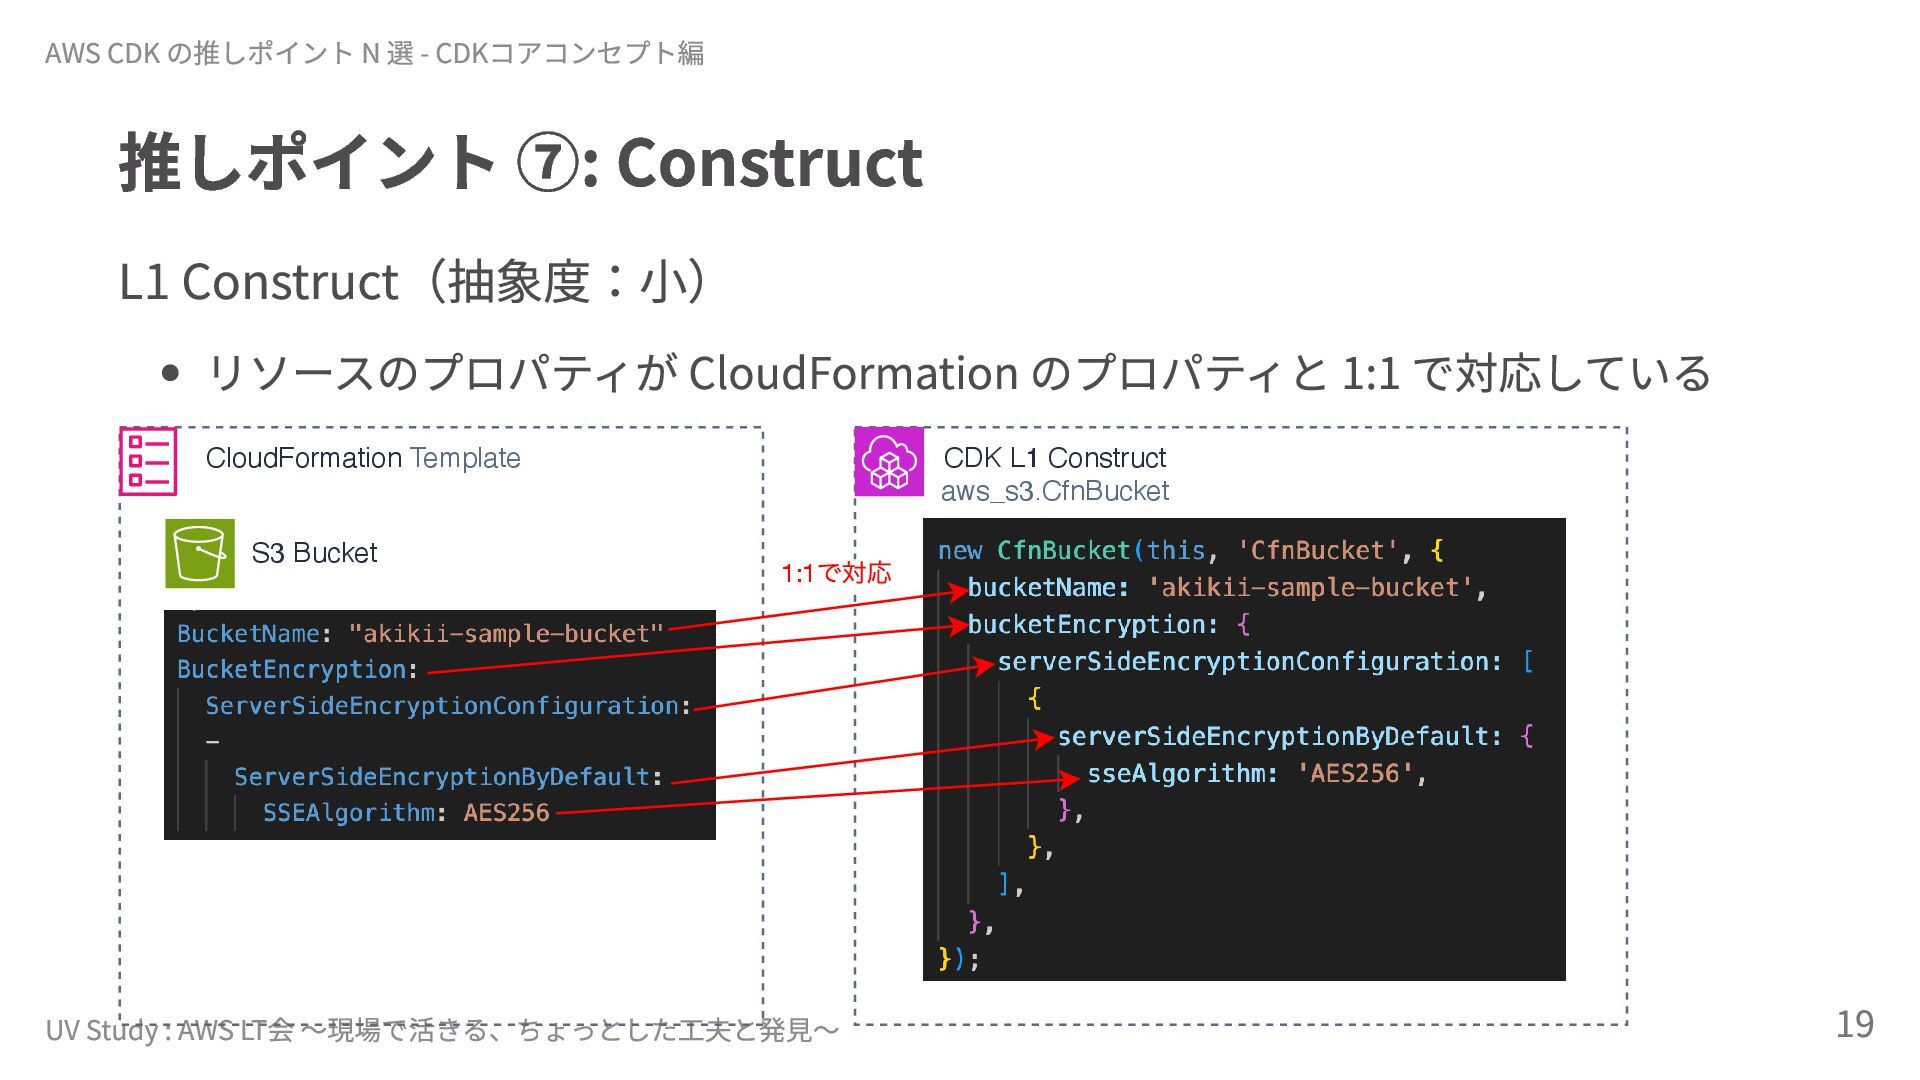Click the CloudFormation Template icon
1920x1080 pixels.
pyautogui.click(x=148, y=461)
